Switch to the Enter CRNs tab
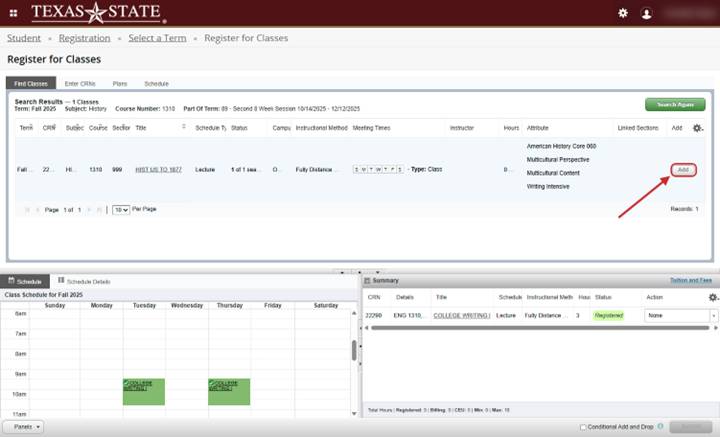This screenshot has height=437, width=720. pyautogui.click(x=80, y=84)
